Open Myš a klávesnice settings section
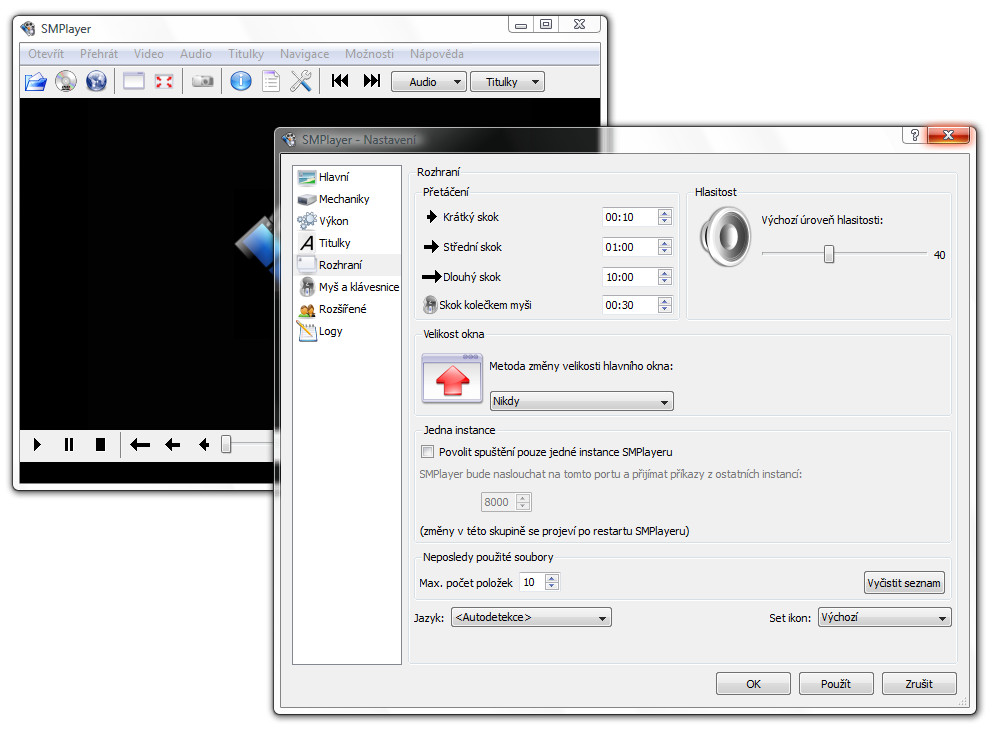The width and height of the screenshot is (993, 730). coord(347,287)
